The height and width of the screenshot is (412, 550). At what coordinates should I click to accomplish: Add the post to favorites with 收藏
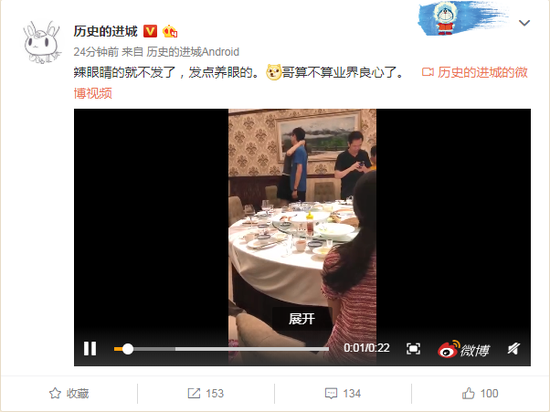click(x=69, y=393)
